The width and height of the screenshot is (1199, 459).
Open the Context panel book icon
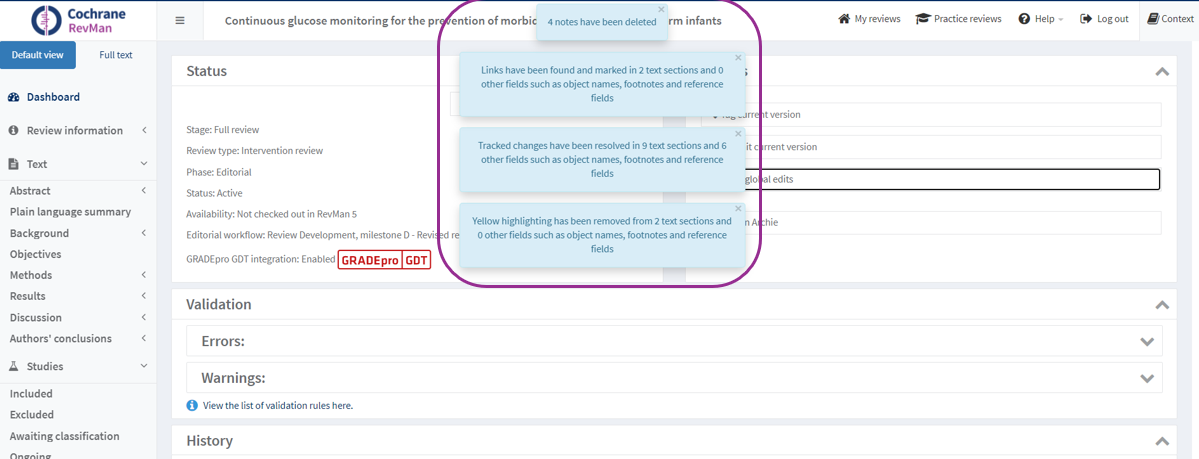point(1153,19)
